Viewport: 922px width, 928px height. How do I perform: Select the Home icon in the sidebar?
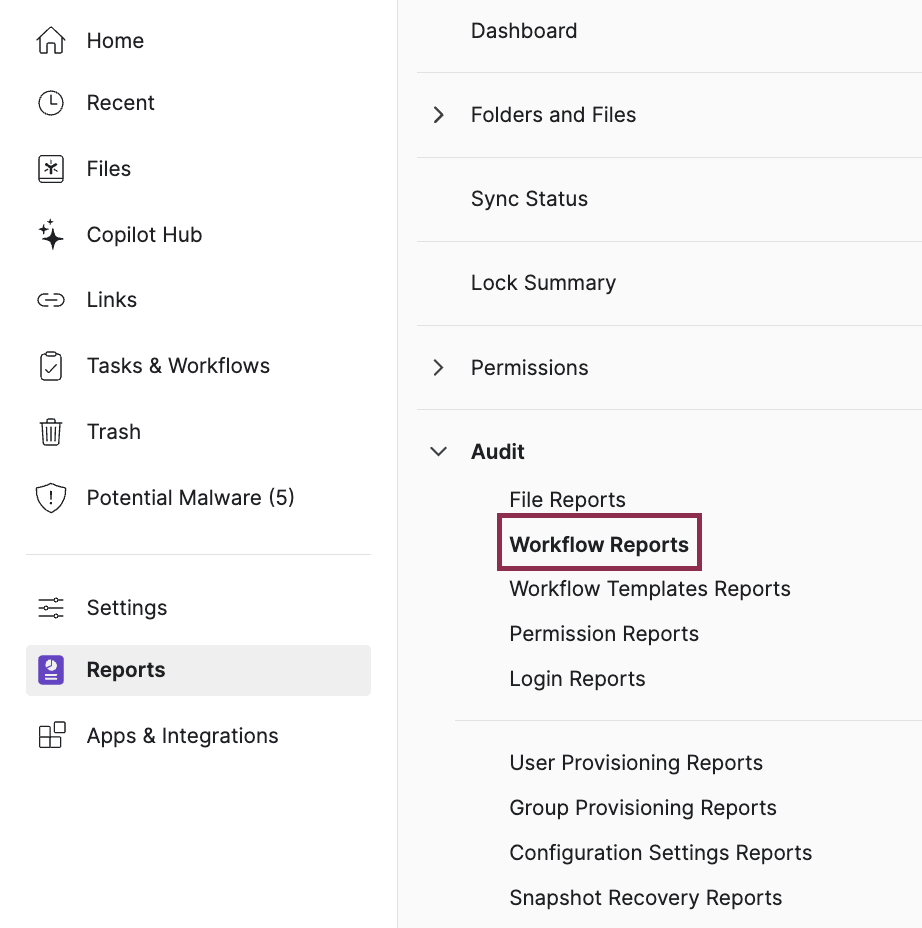pyautogui.click(x=51, y=40)
